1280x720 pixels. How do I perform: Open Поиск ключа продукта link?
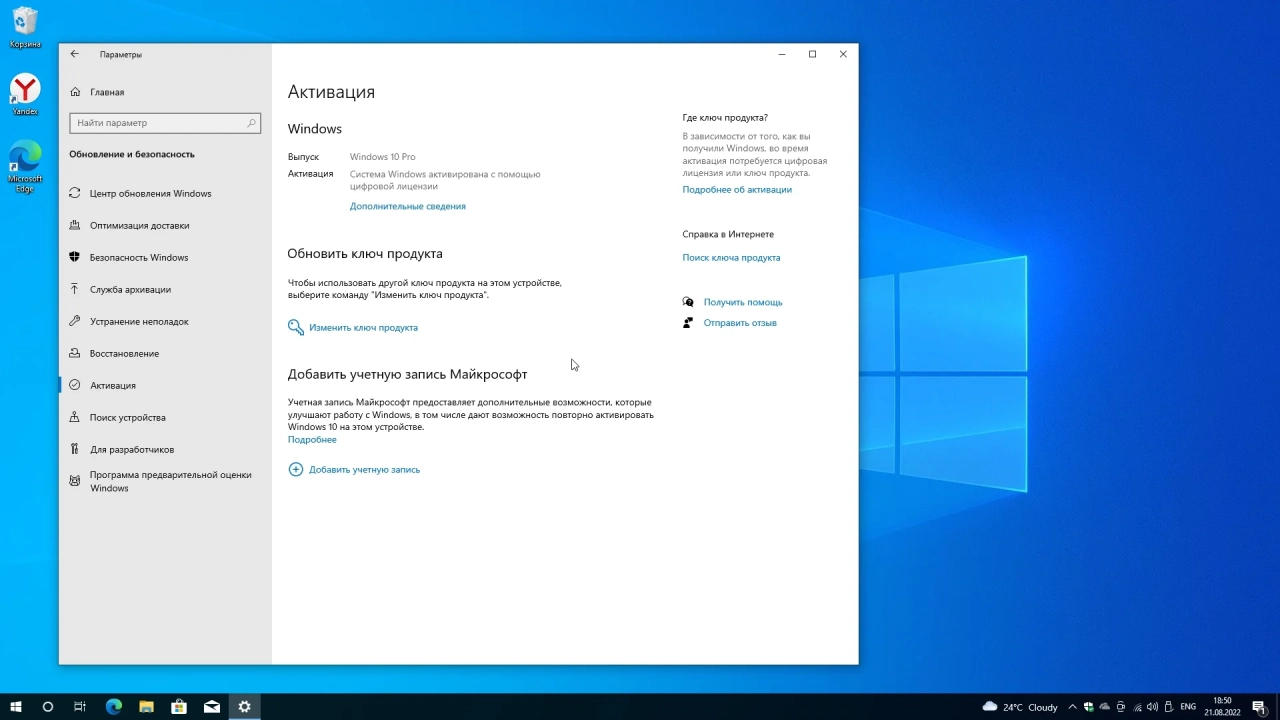(x=731, y=257)
